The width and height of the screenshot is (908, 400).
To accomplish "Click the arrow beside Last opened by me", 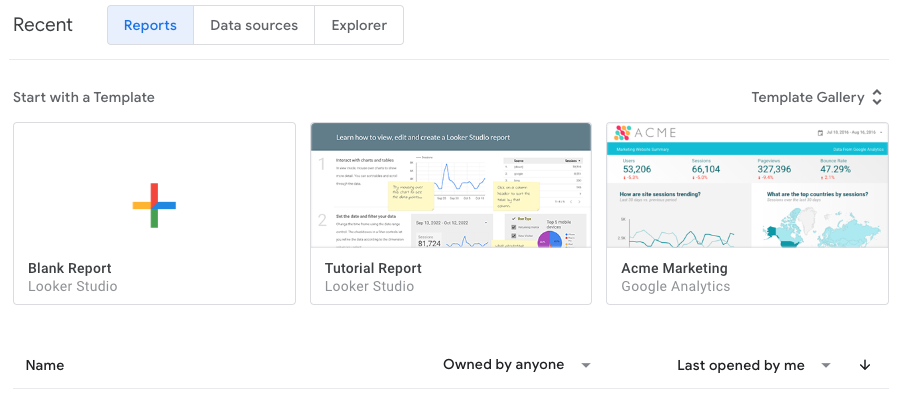I will pos(826,365).
